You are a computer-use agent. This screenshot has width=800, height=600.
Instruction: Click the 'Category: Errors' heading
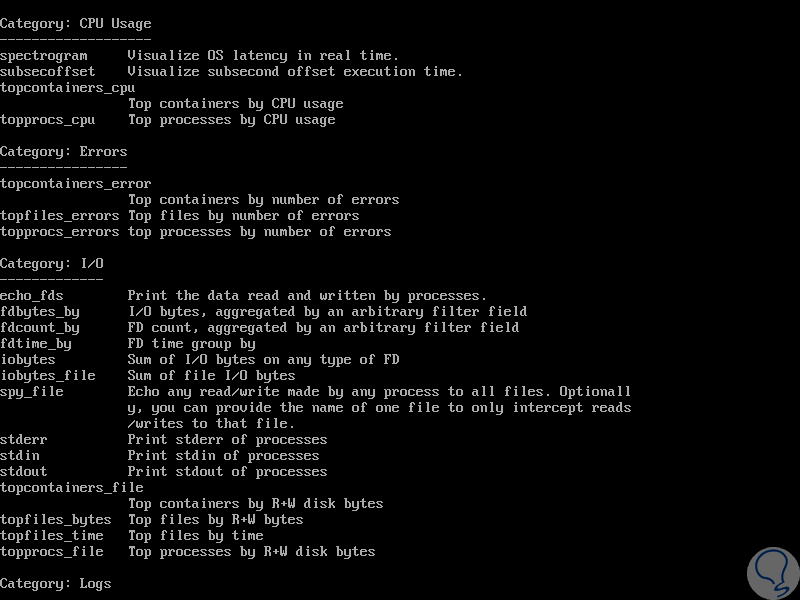click(64, 152)
